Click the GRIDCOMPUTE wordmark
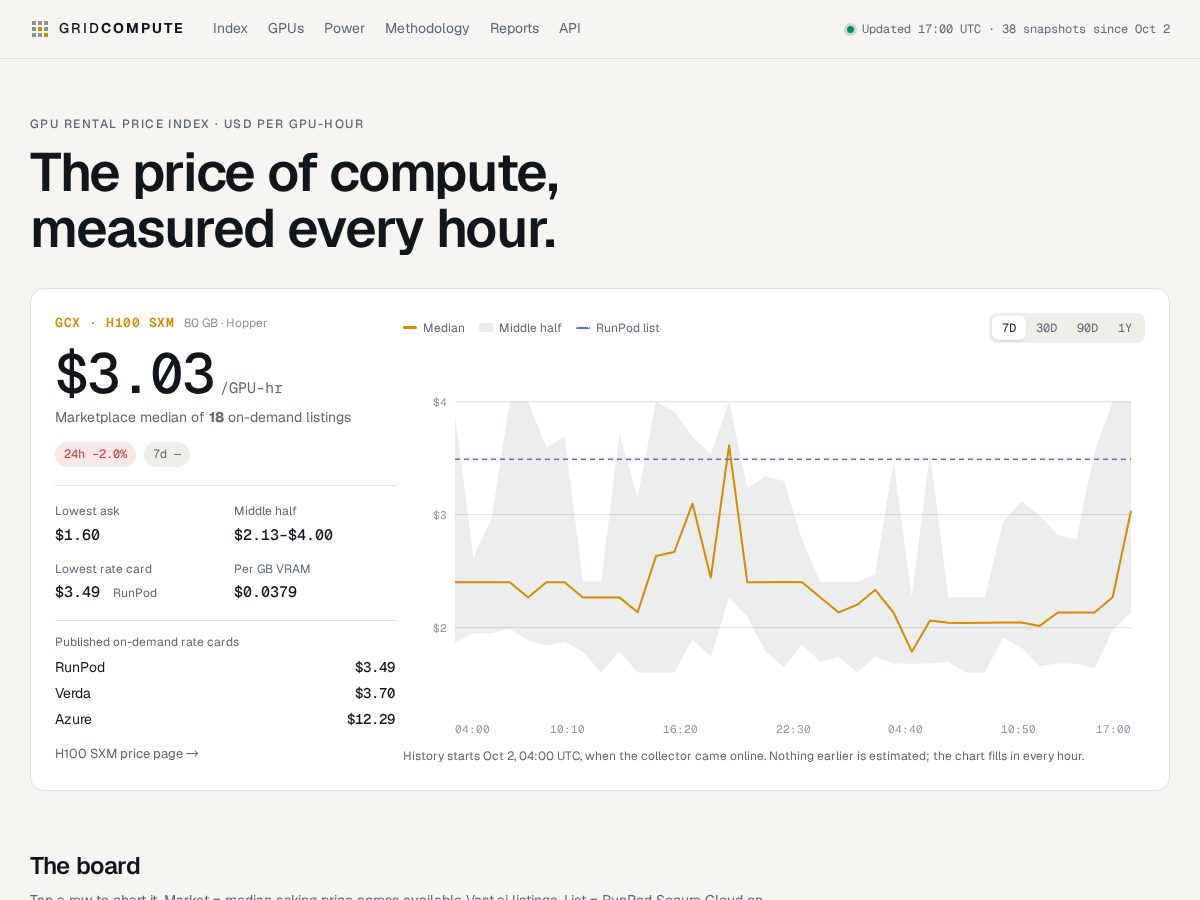 [121, 29]
